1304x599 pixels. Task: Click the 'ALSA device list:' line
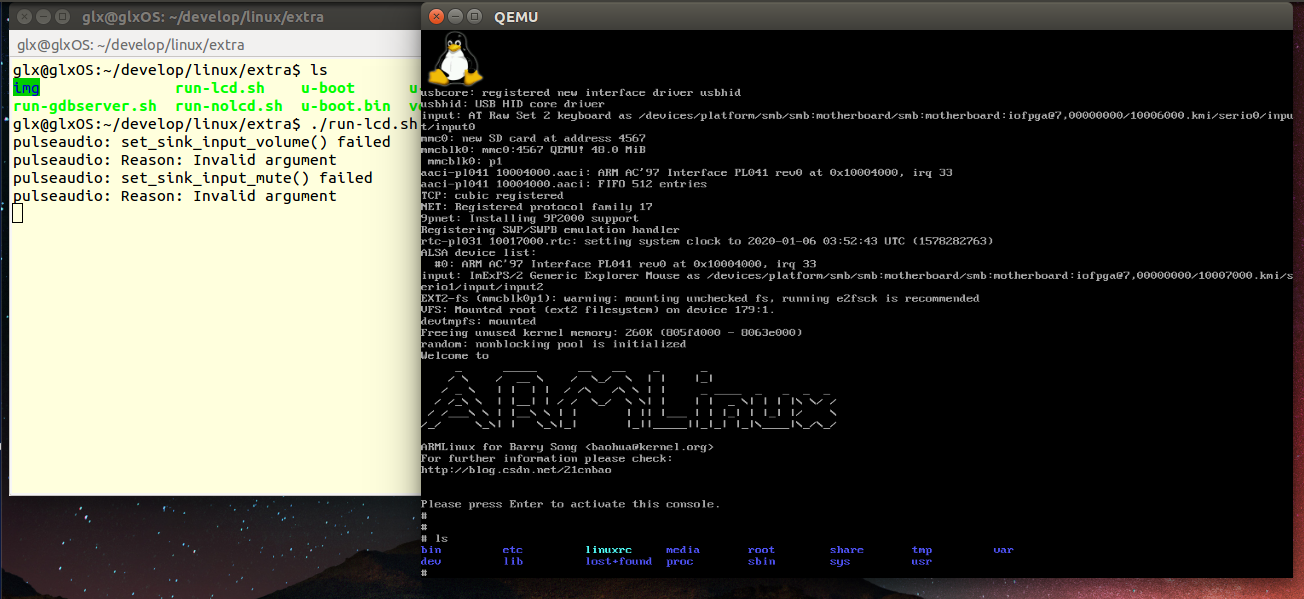click(477, 252)
